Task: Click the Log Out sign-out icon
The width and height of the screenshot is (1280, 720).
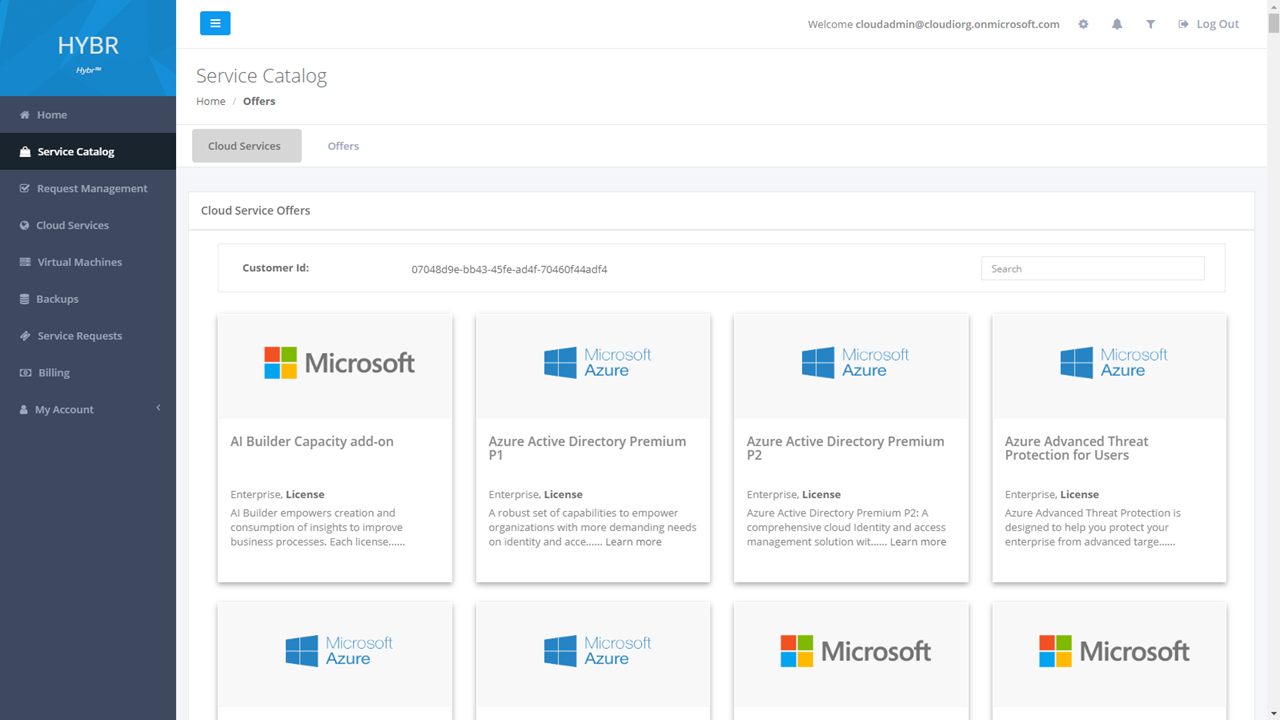Action: pyautogui.click(x=1184, y=24)
